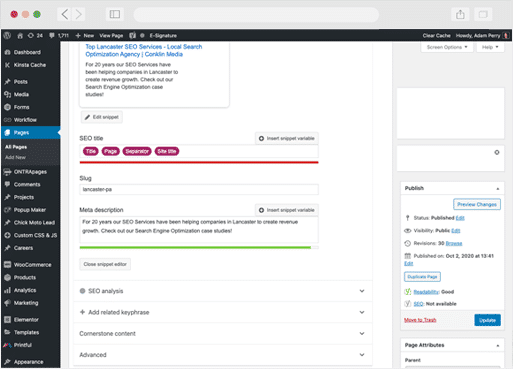This screenshot has width=513, height=369.
Task: Click the Separator variable tag in SEO title
Action: [x=137, y=151]
